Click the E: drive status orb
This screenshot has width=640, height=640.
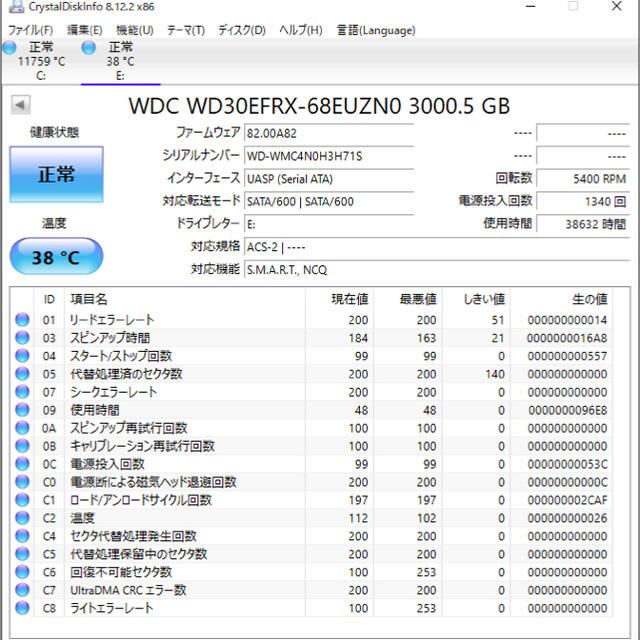coord(89,48)
